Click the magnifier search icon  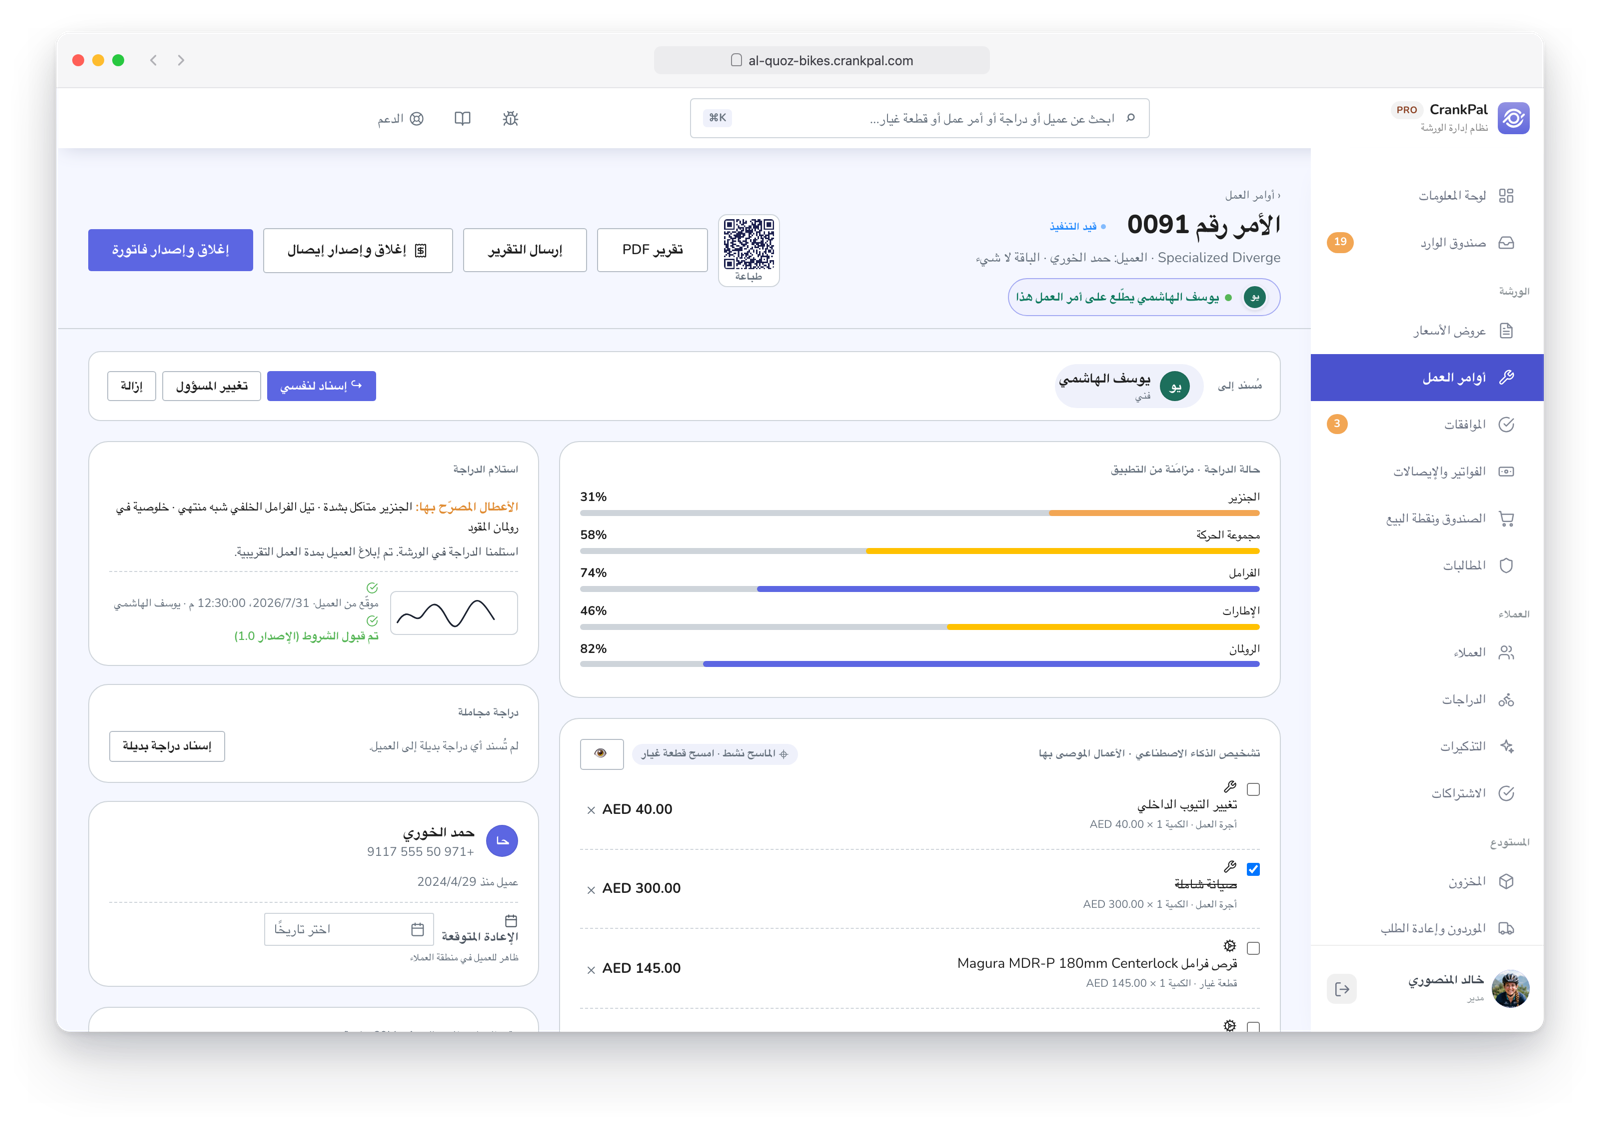pyautogui.click(x=1131, y=118)
